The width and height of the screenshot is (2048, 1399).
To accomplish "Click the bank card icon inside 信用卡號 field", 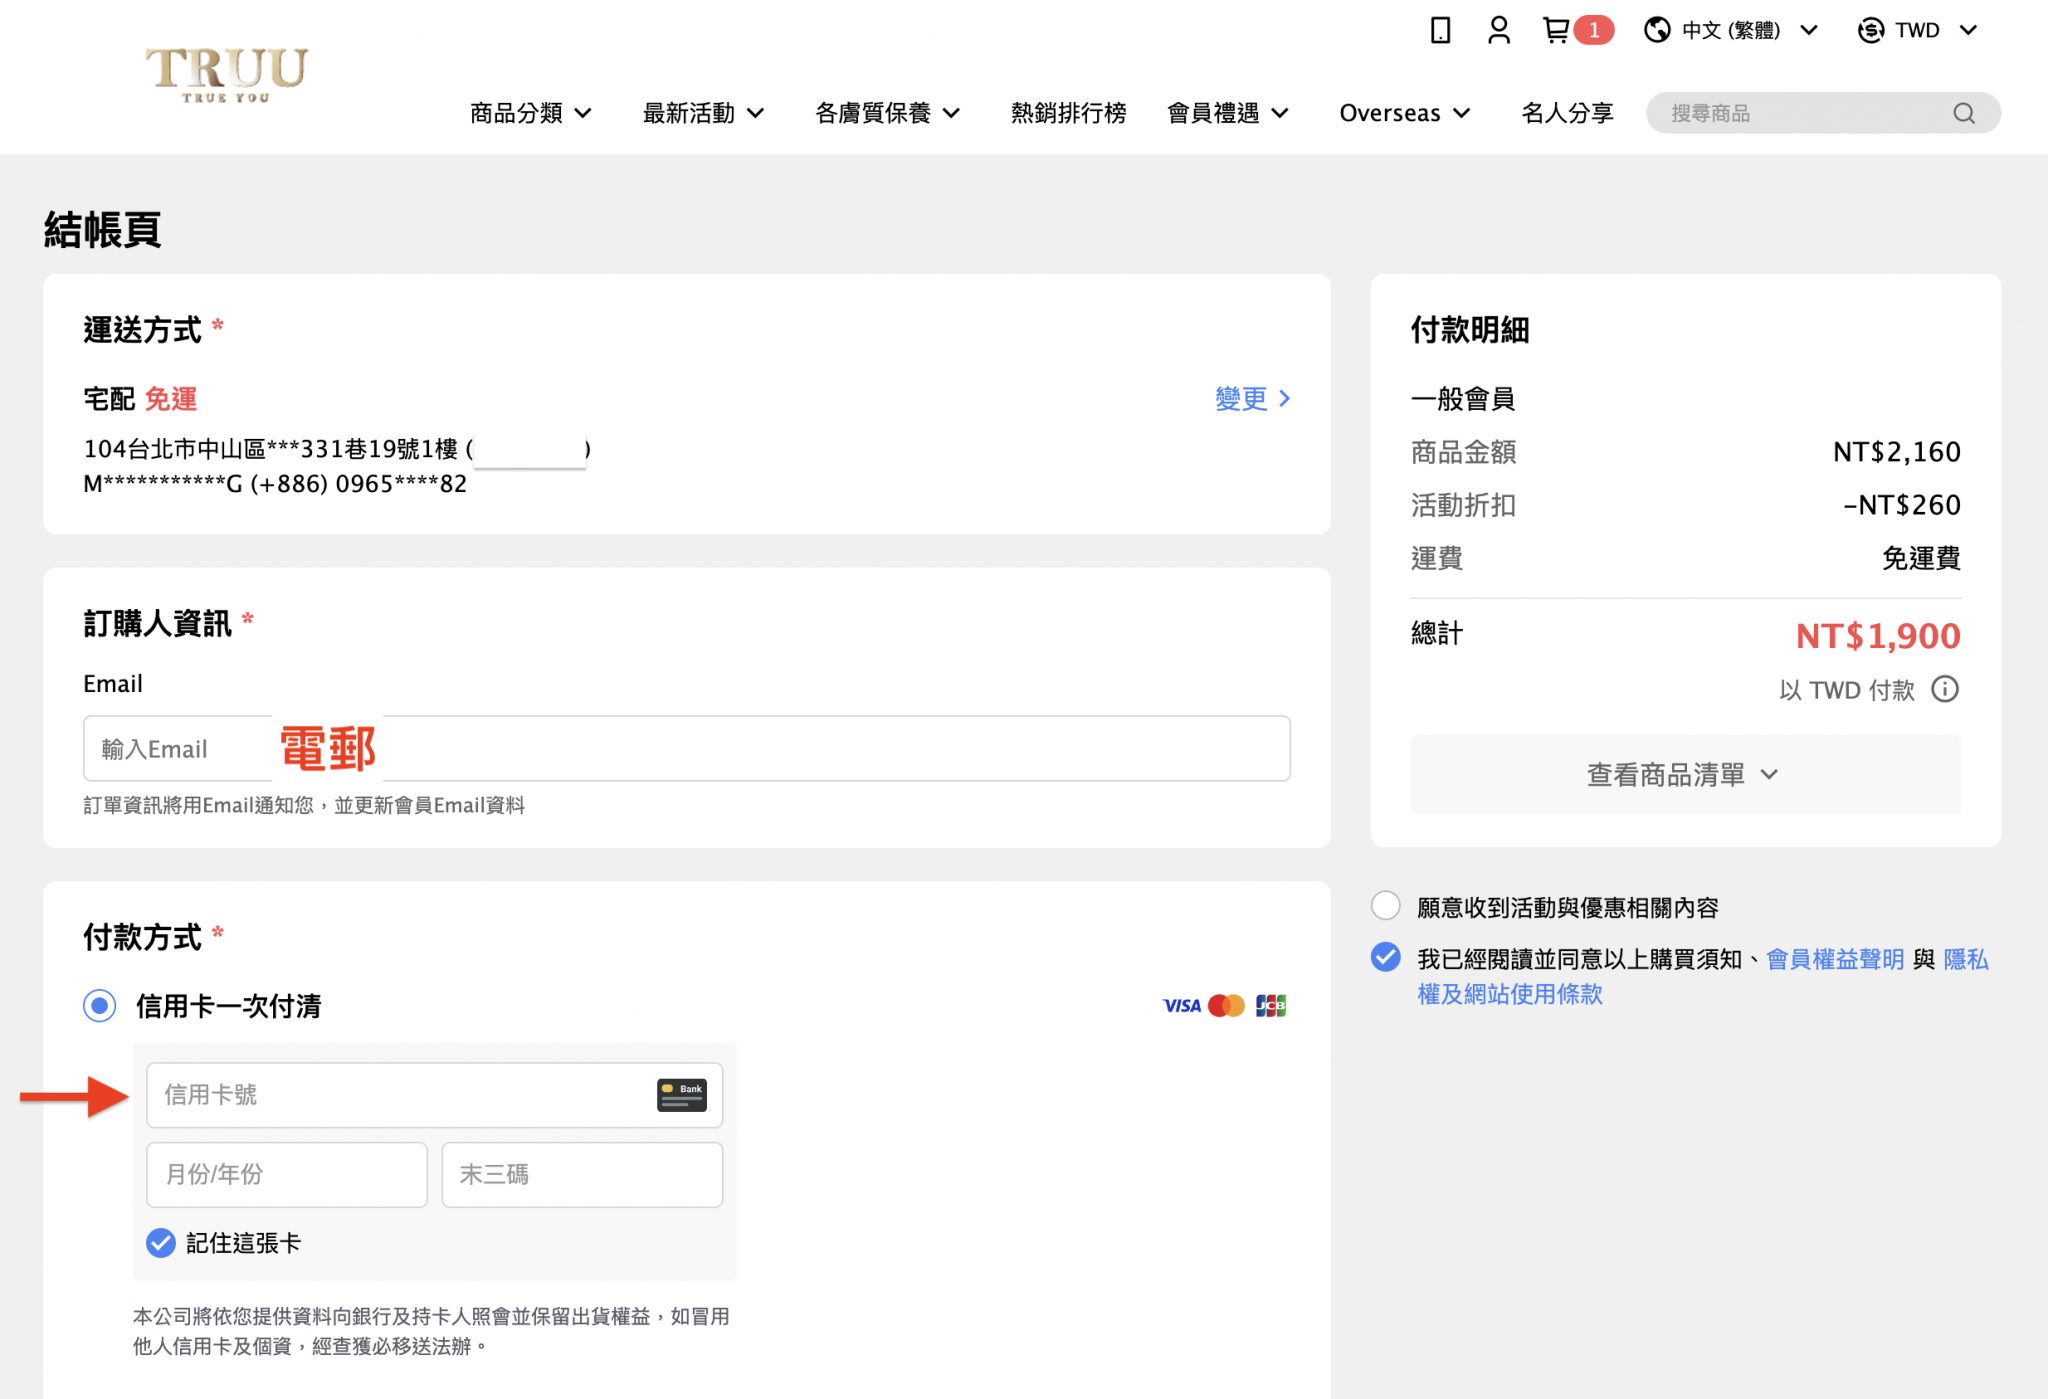I will tap(681, 1095).
